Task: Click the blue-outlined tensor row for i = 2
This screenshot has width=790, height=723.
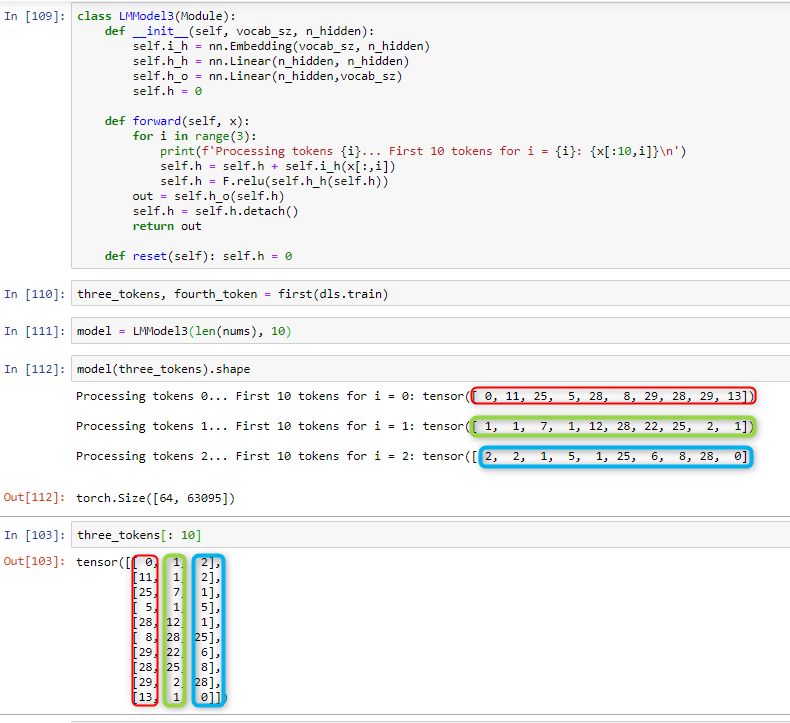Action: pos(615,457)
